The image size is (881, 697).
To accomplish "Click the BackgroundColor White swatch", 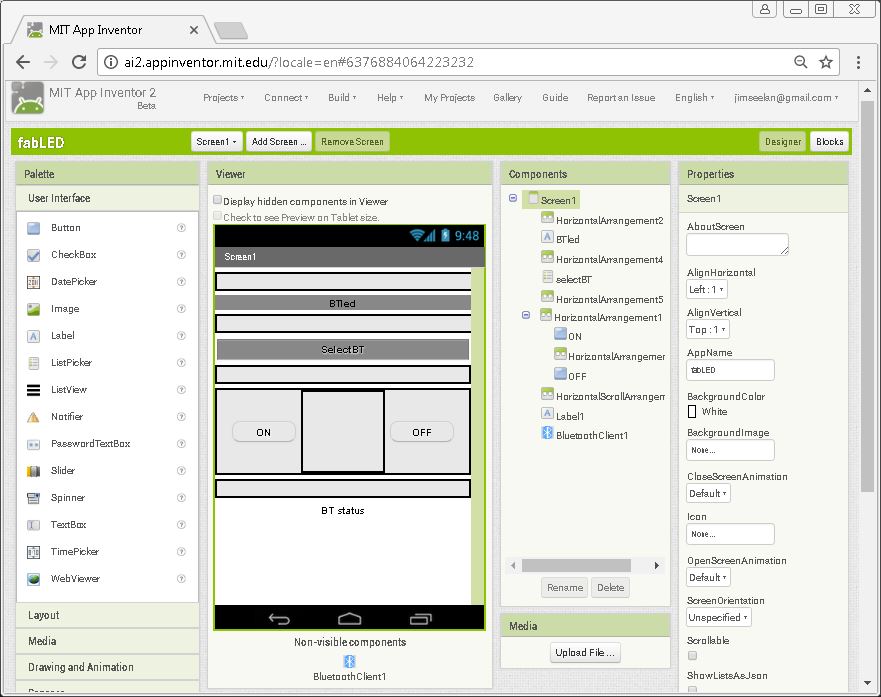I will click(692, 412).
